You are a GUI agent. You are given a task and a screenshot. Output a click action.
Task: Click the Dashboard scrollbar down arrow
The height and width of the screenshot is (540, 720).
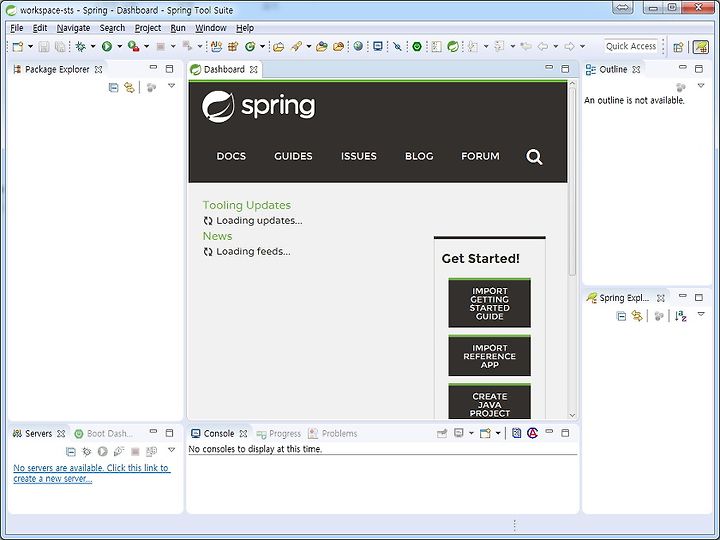pyautogui.click(x=572, y=415)
